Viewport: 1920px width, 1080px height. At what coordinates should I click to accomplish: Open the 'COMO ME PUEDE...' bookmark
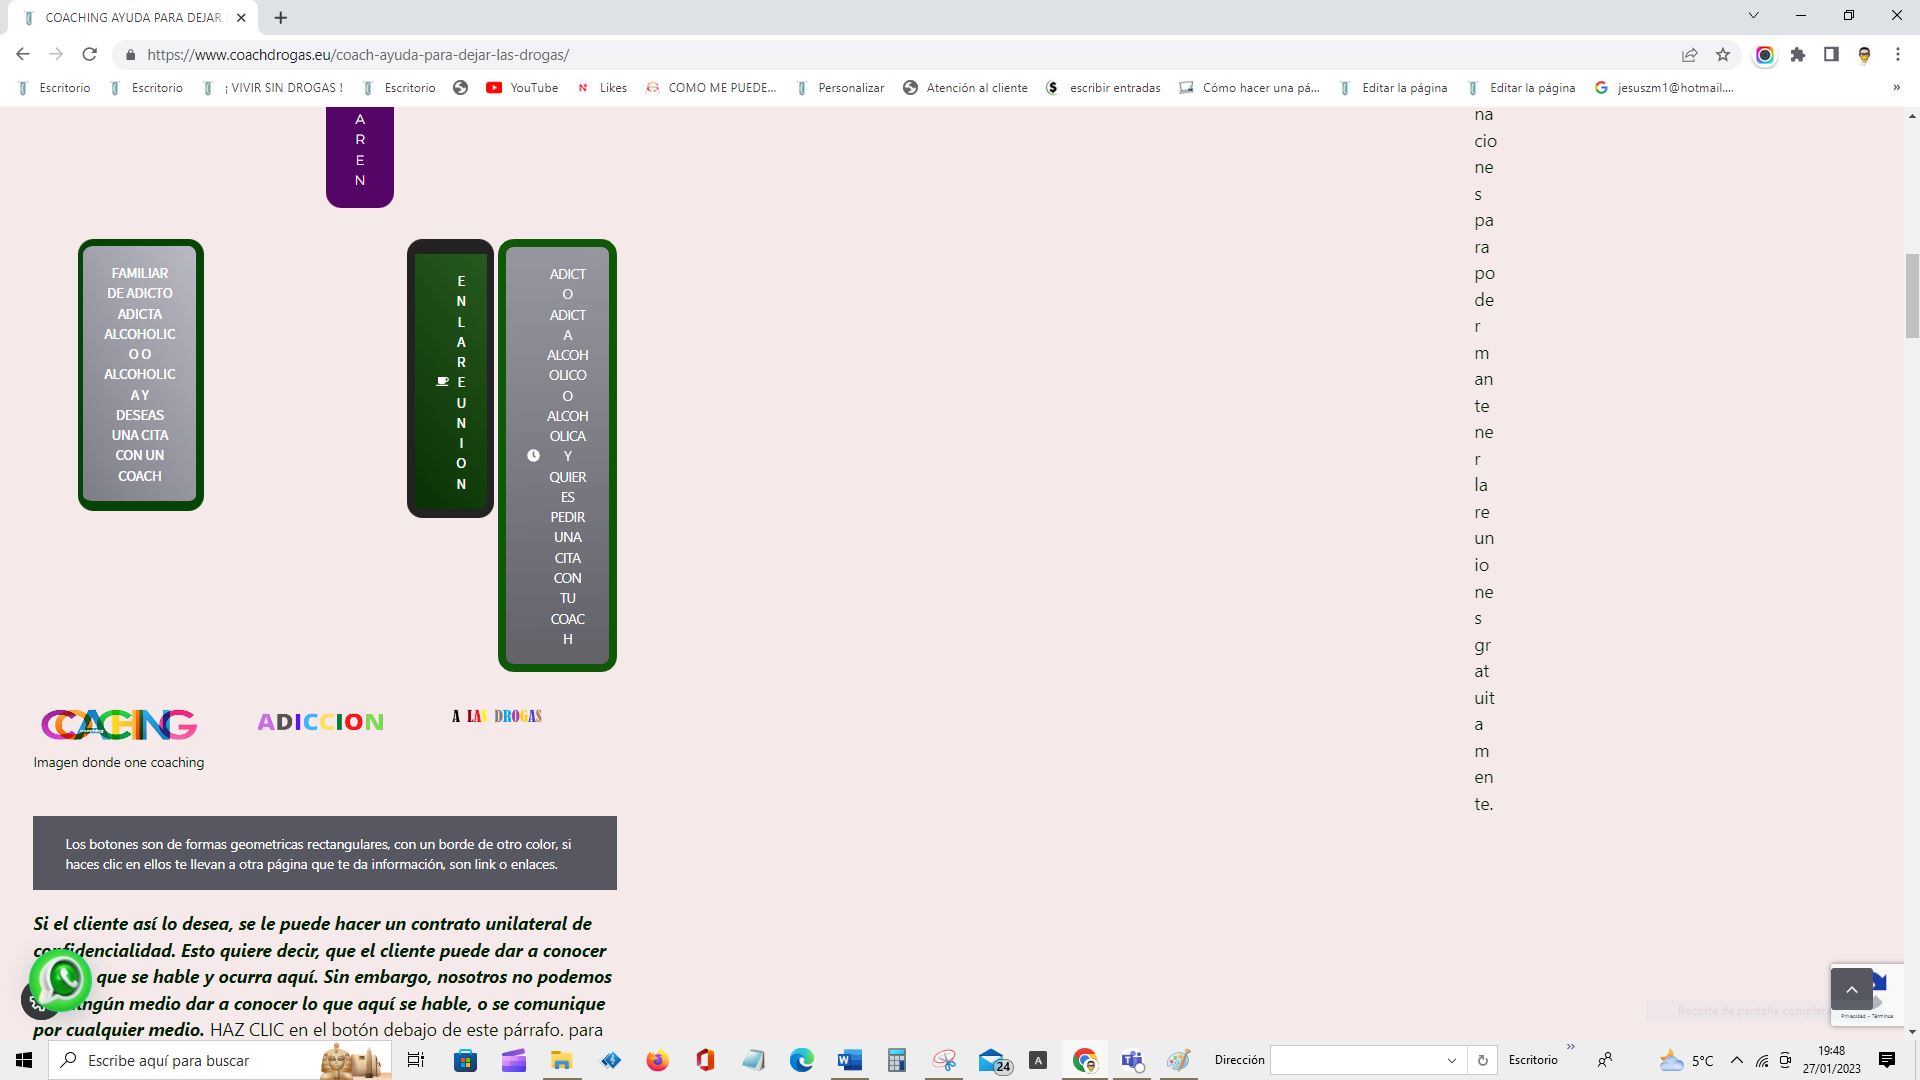tap(711, 88)
